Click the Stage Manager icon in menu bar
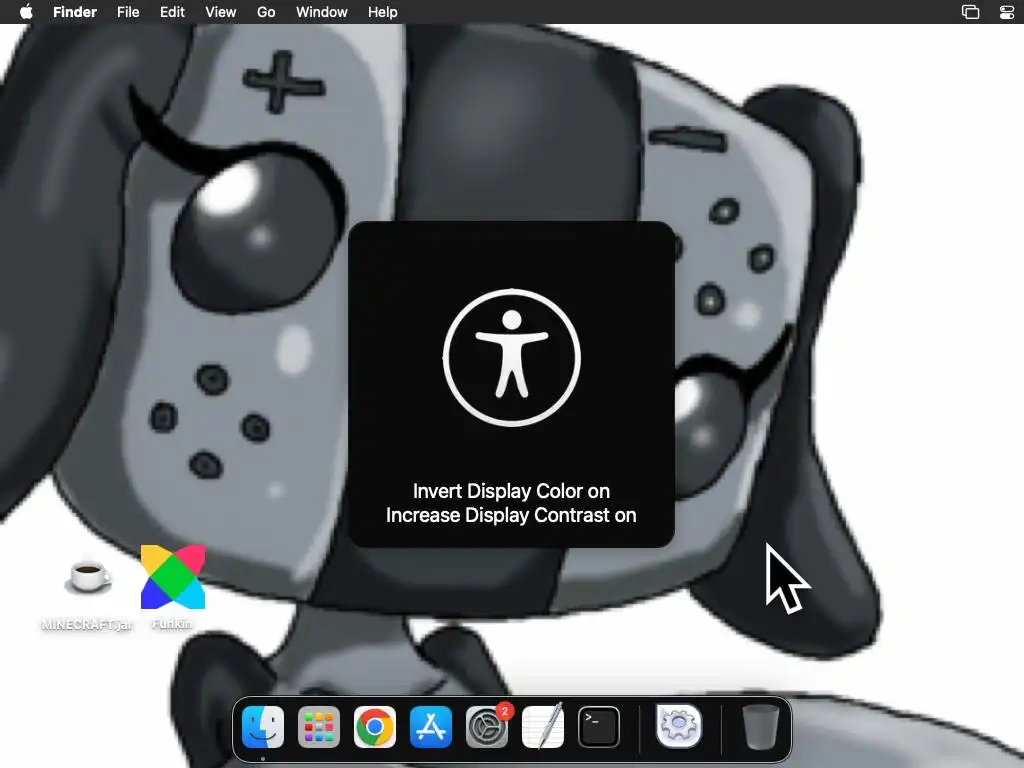The height and width of the screenshot is (768, 1024). (x=970, y=12)
